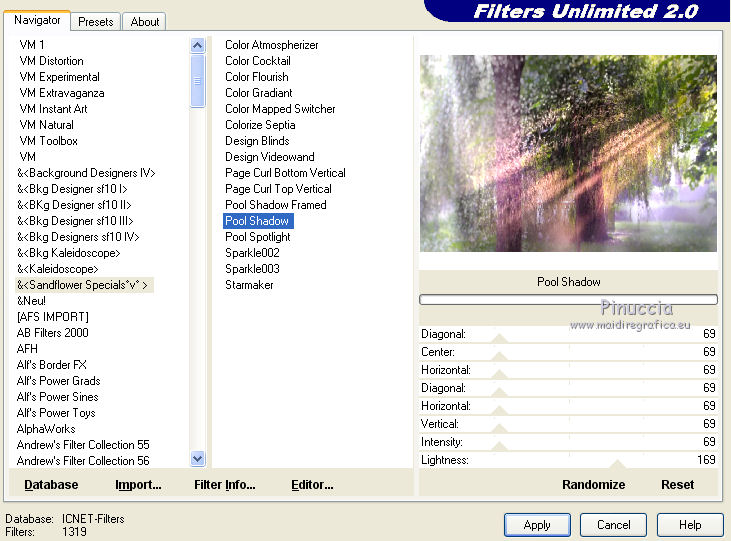The height and width of the screenshot is (541, 731).
Task: Select the Pool Shadow filter
Action: point(258,221)
